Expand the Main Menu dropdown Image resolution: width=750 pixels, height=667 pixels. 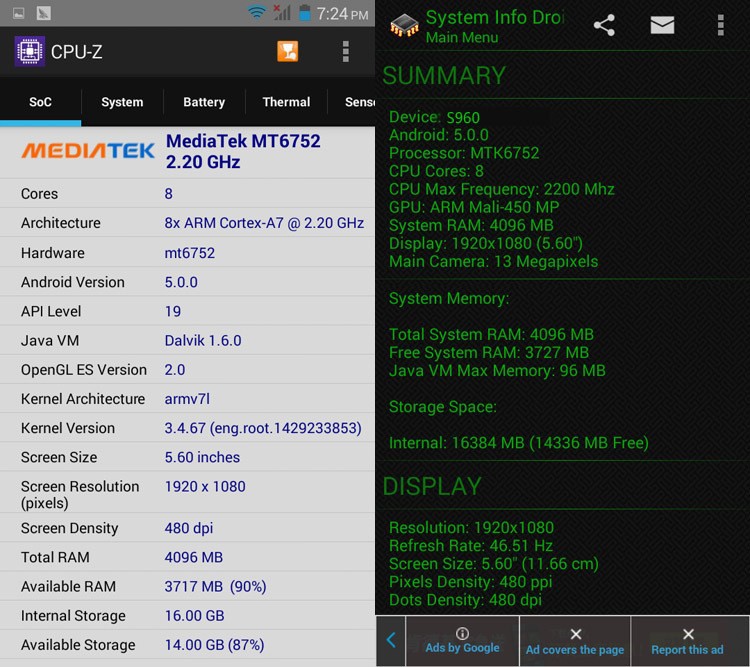(463, 38)
